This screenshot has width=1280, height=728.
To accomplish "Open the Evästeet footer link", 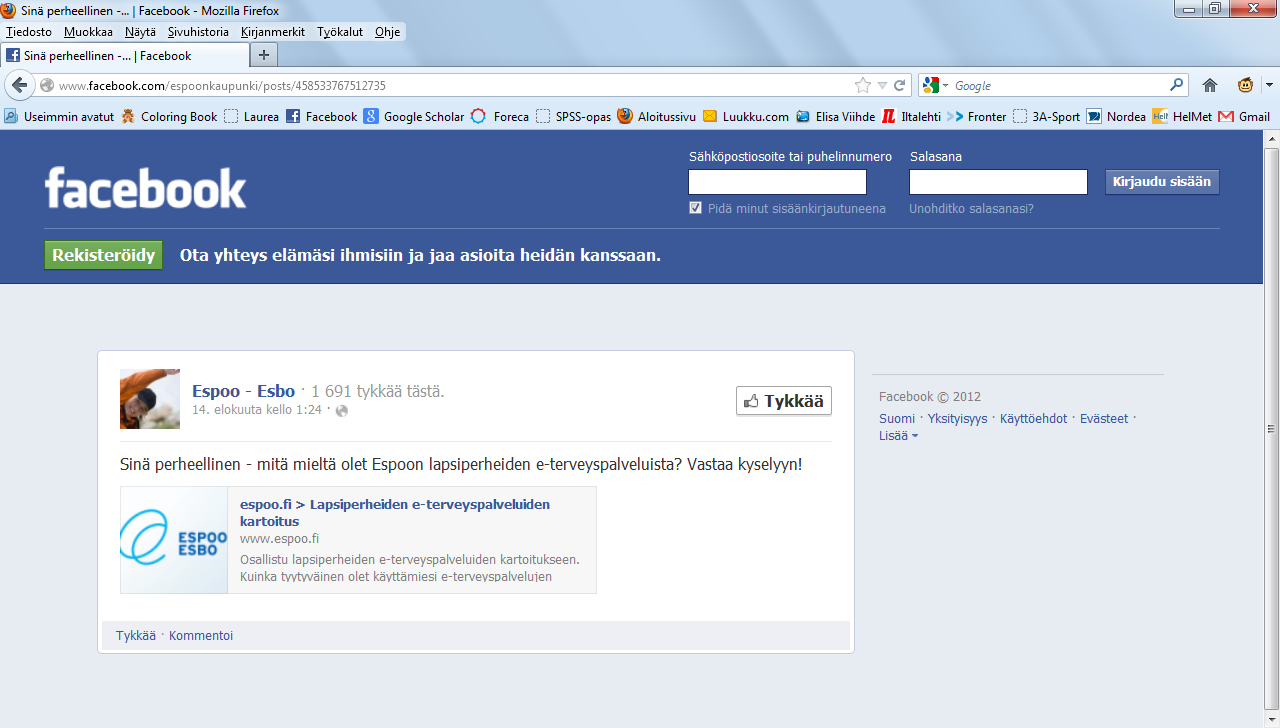I will 1104,419.
